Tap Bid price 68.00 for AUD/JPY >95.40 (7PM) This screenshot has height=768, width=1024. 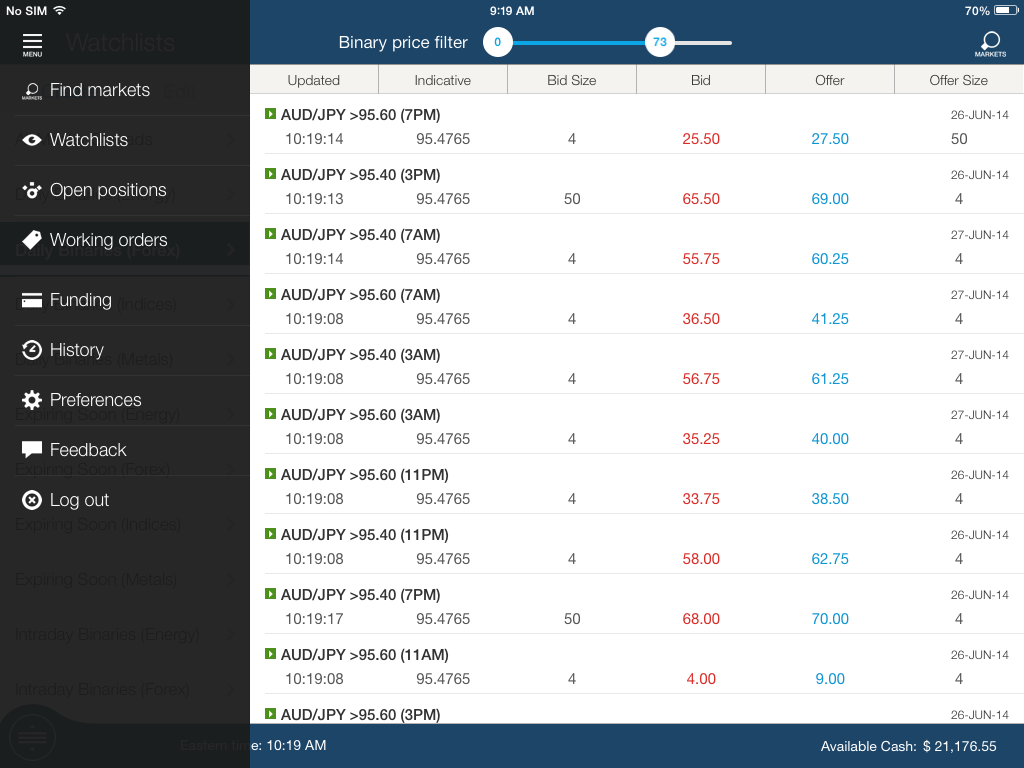pos(700,619)
